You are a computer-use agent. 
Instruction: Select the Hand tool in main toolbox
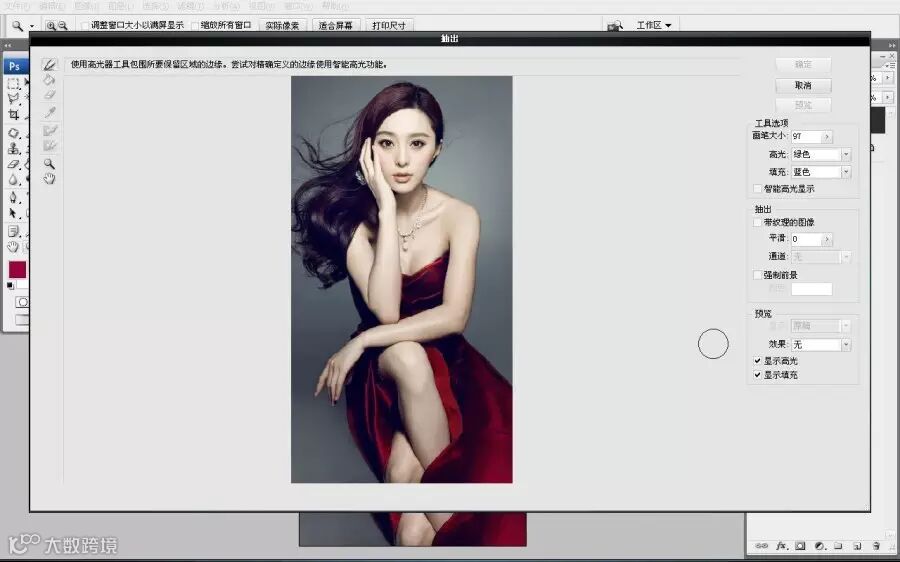pos(13,247)
